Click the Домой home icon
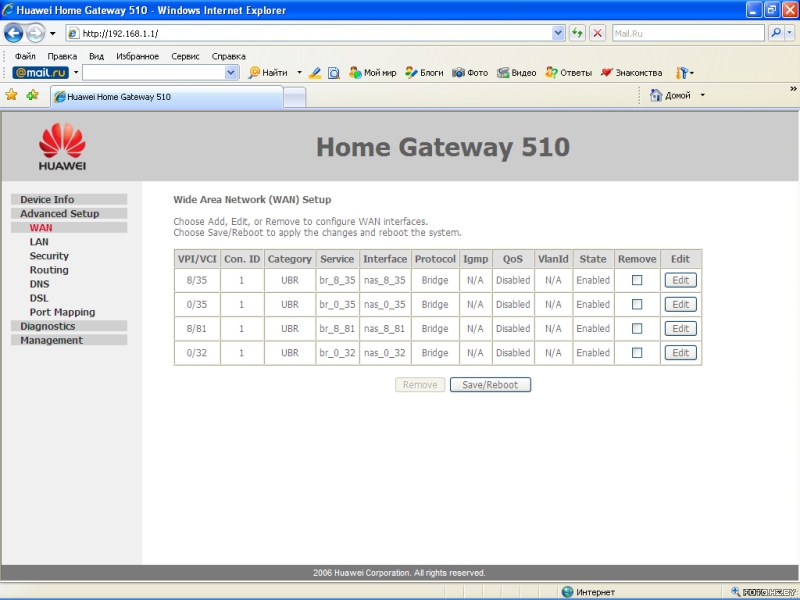 click(656, 95)
